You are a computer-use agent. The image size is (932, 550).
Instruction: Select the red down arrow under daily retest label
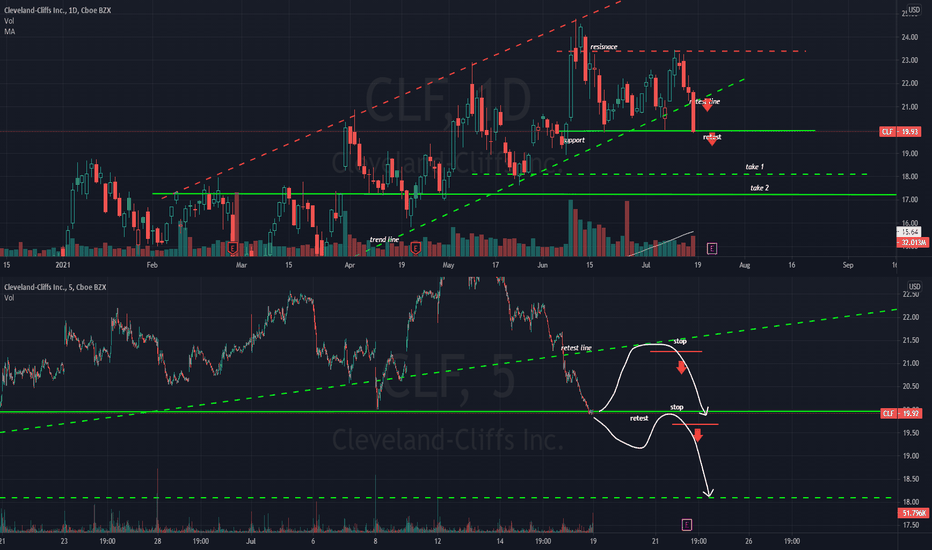tap(711, 140)
